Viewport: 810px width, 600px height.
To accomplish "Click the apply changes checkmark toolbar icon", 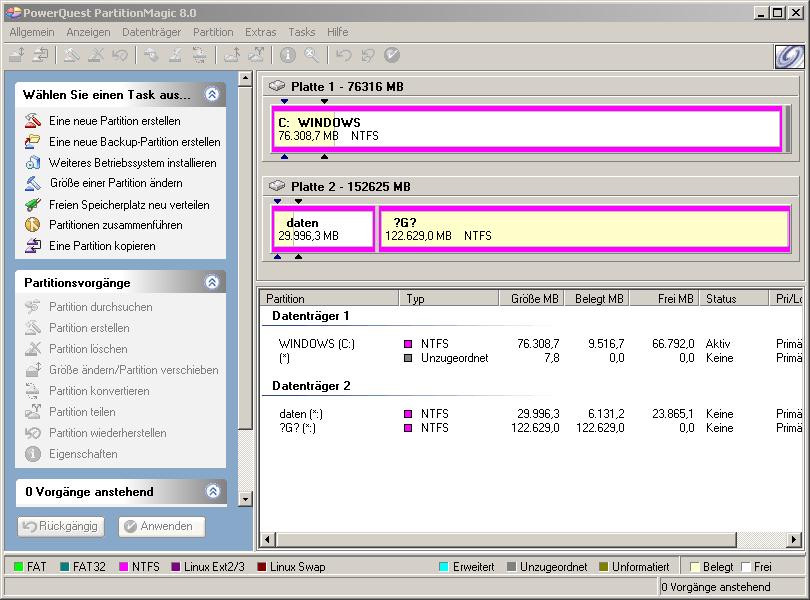I will 392,55.
